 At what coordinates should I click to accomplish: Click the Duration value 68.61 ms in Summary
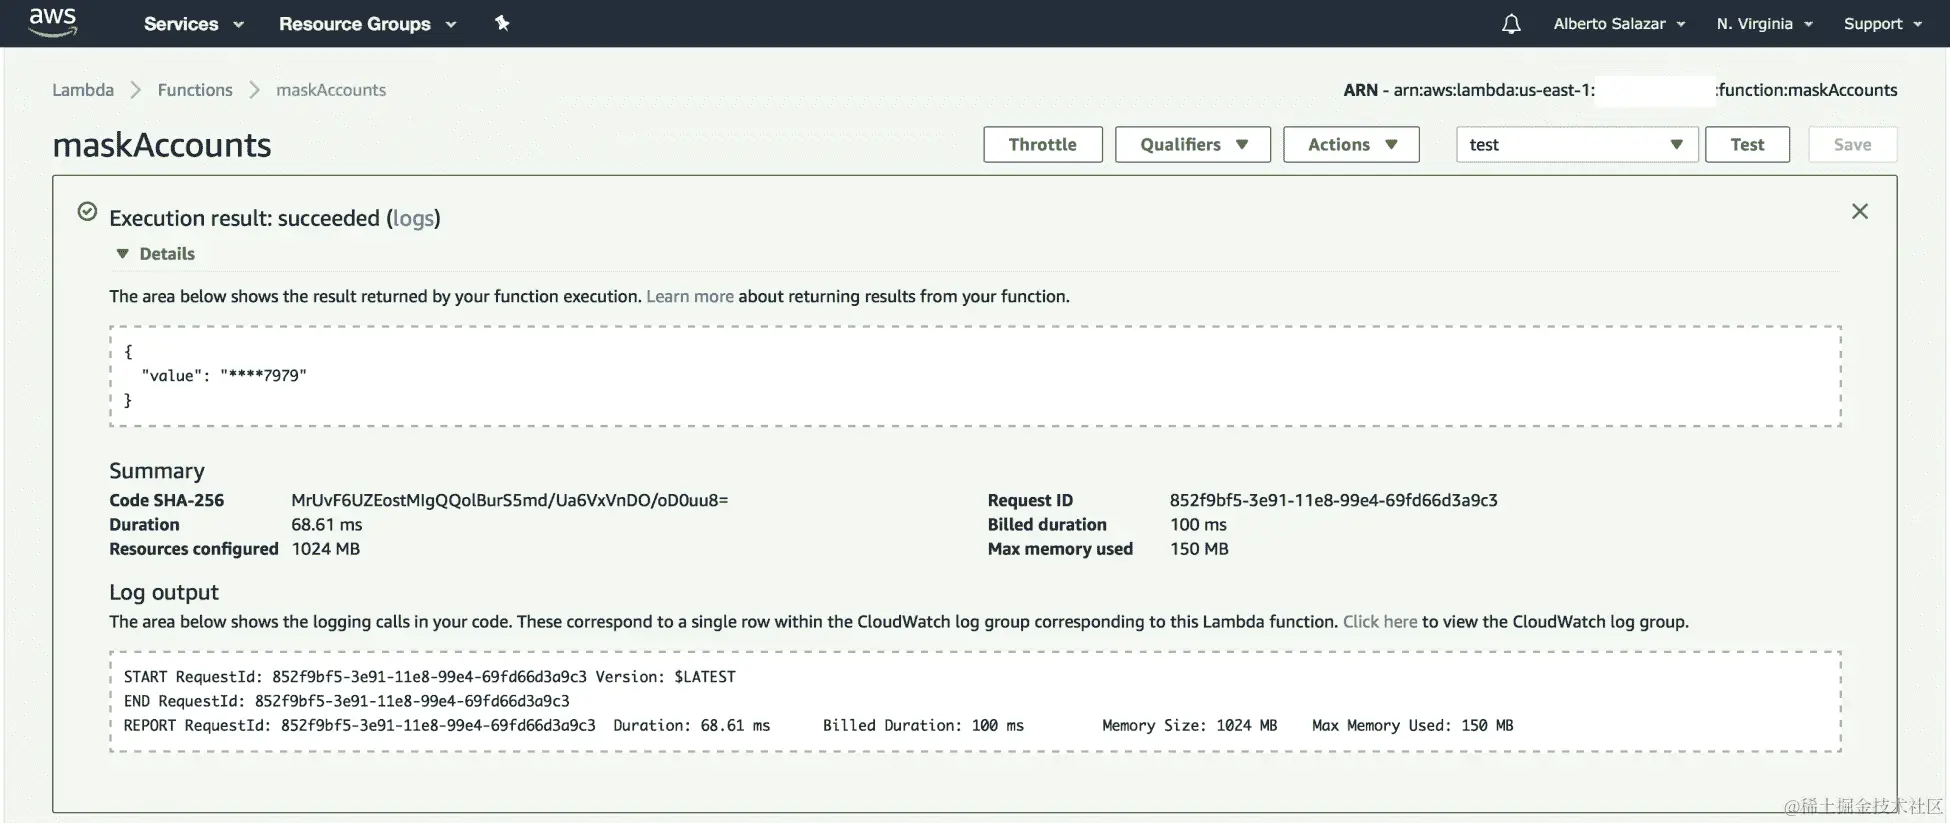pyautogui.click(x=327, y=525)
